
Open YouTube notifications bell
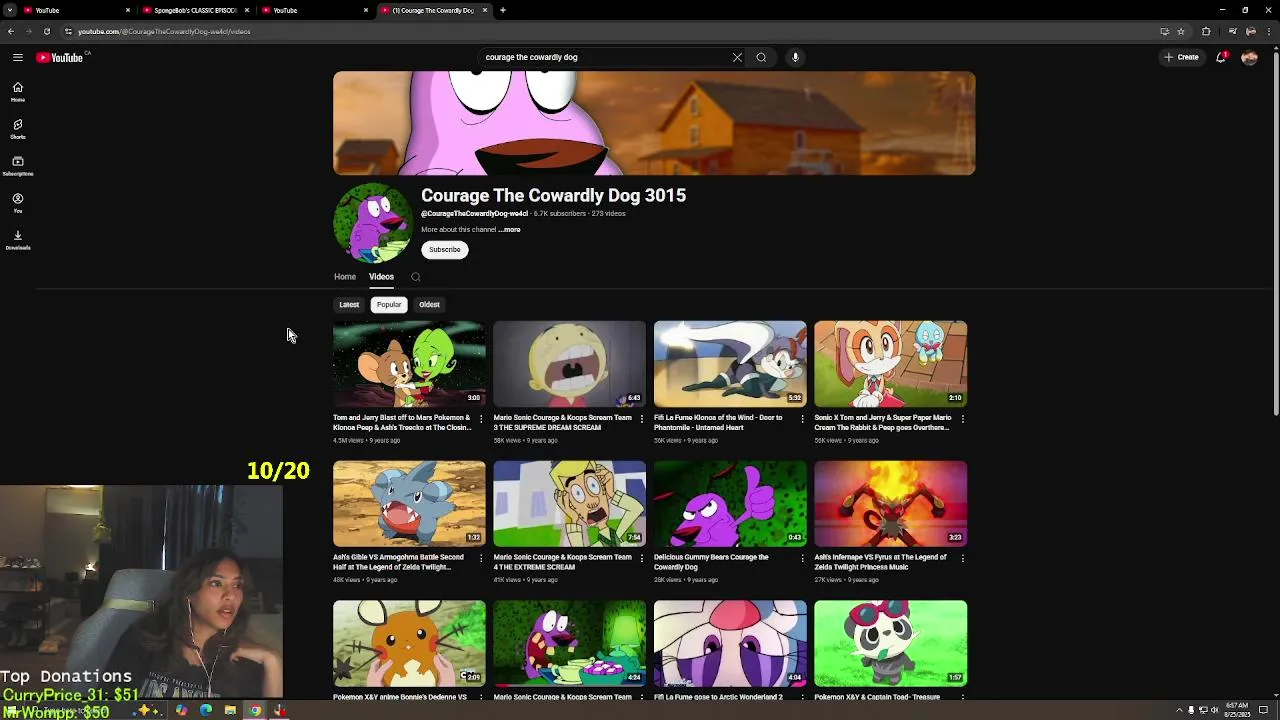(1220, 57)
